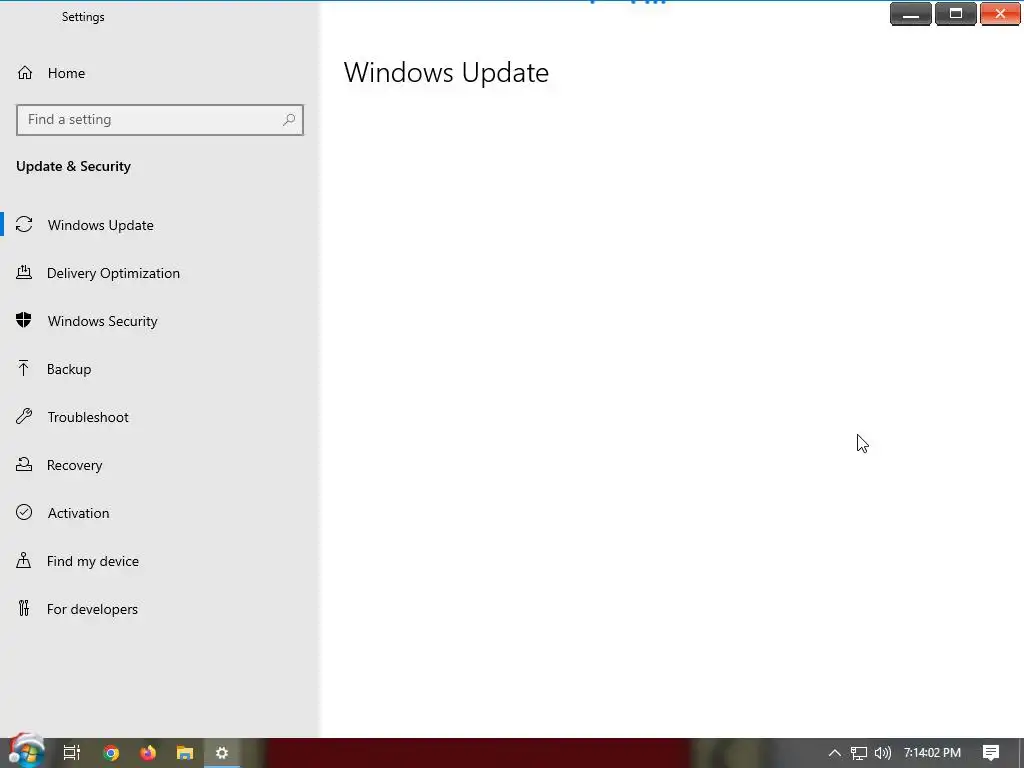Click the Find my device person icon
Image resolution: width=1024 pixels, height=768 pixels.
[x=24, y=560]
